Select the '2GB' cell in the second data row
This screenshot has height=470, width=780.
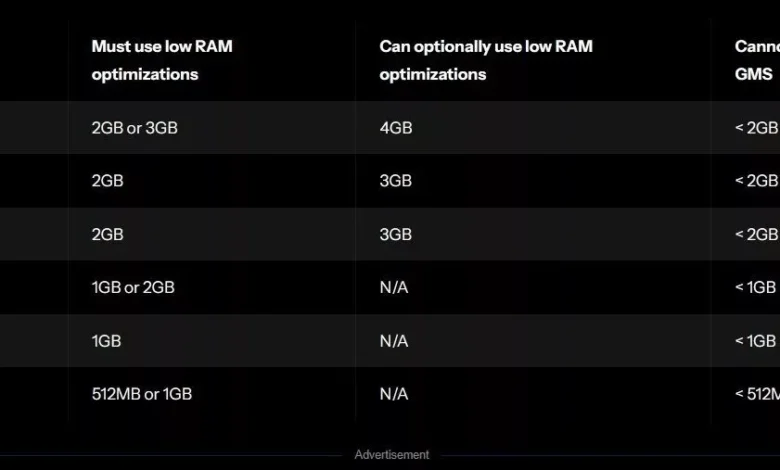(x=107, y=181)
